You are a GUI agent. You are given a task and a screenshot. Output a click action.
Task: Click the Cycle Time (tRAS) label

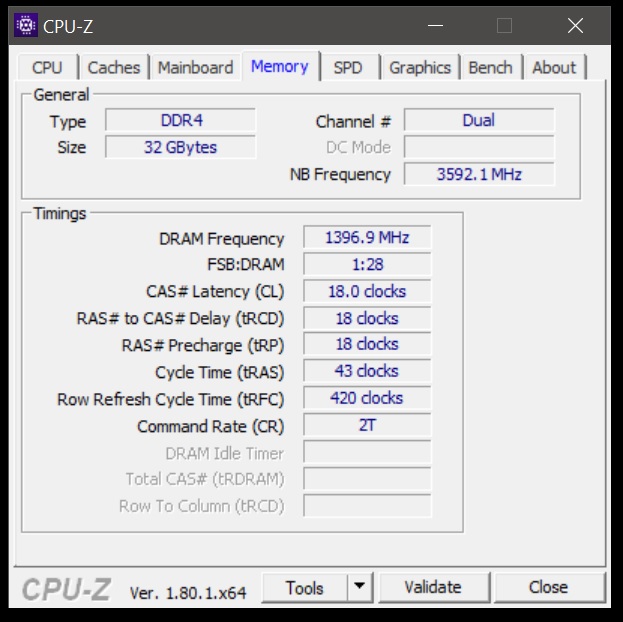220,372
